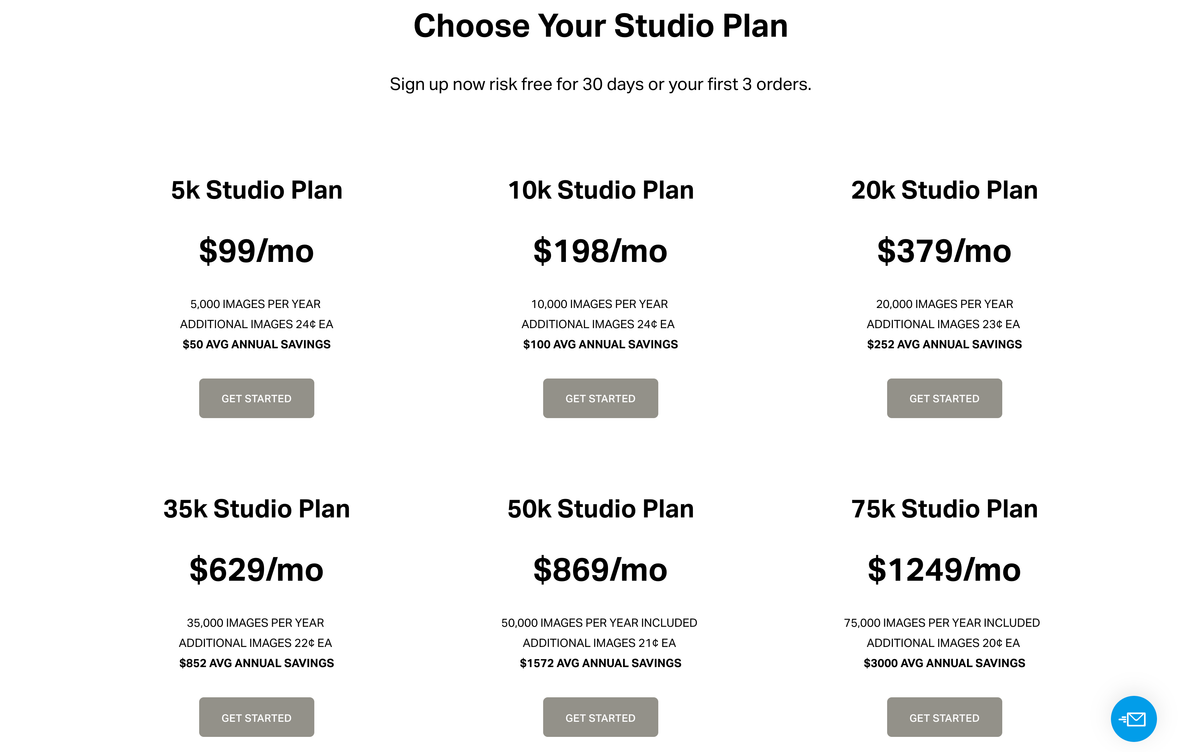Select the 35k Studio Plan heading
Viewport: 1200px width, 752px height.
click(x=257, y=509)
